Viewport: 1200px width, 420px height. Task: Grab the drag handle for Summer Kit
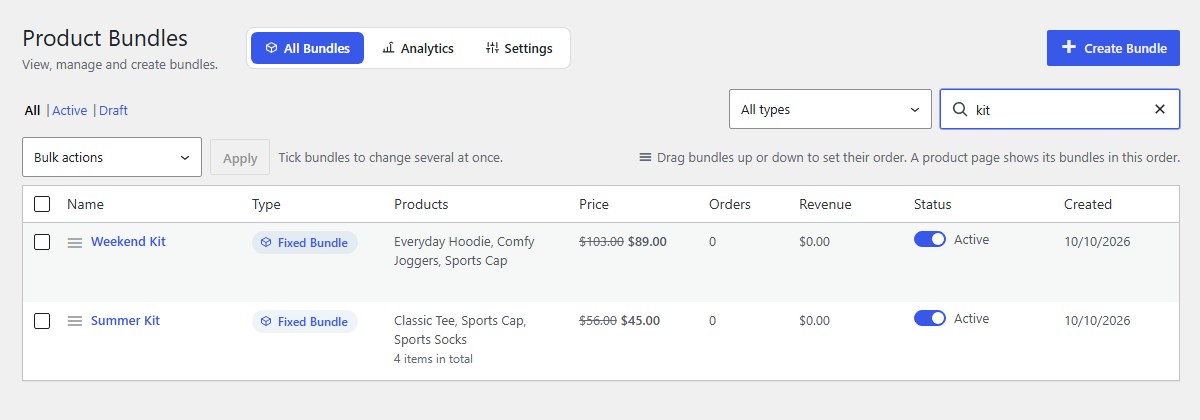(x=75, y=321)
